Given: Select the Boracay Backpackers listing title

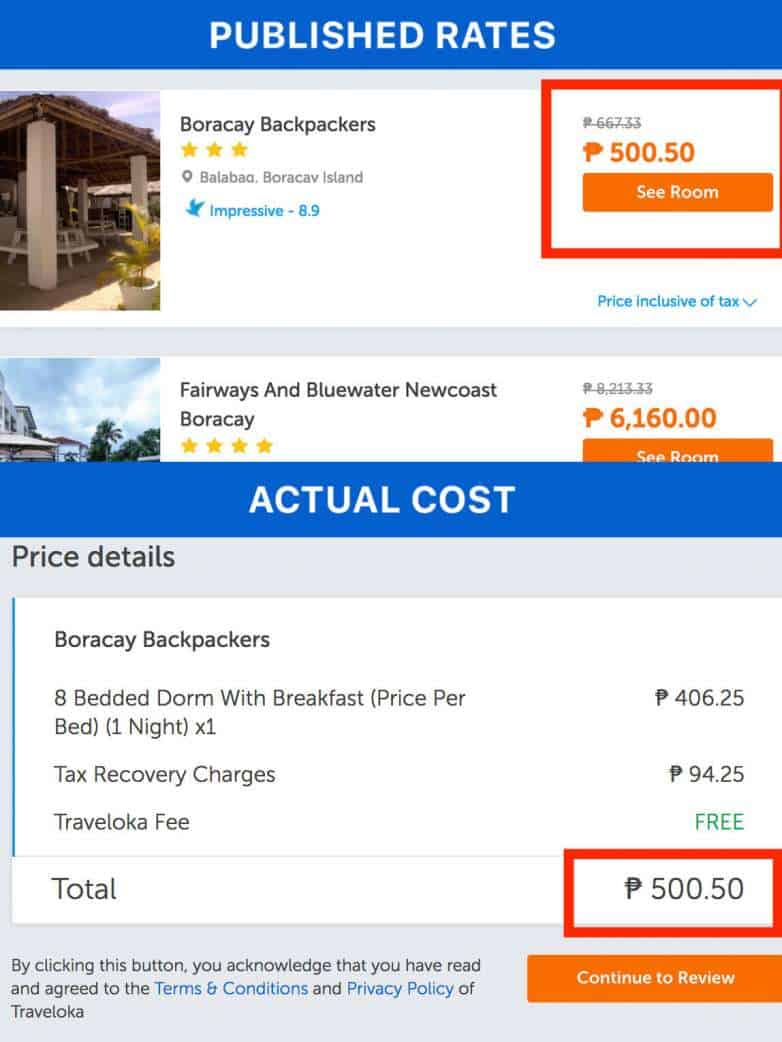Looking at the screenshot, I should point(278,125).
